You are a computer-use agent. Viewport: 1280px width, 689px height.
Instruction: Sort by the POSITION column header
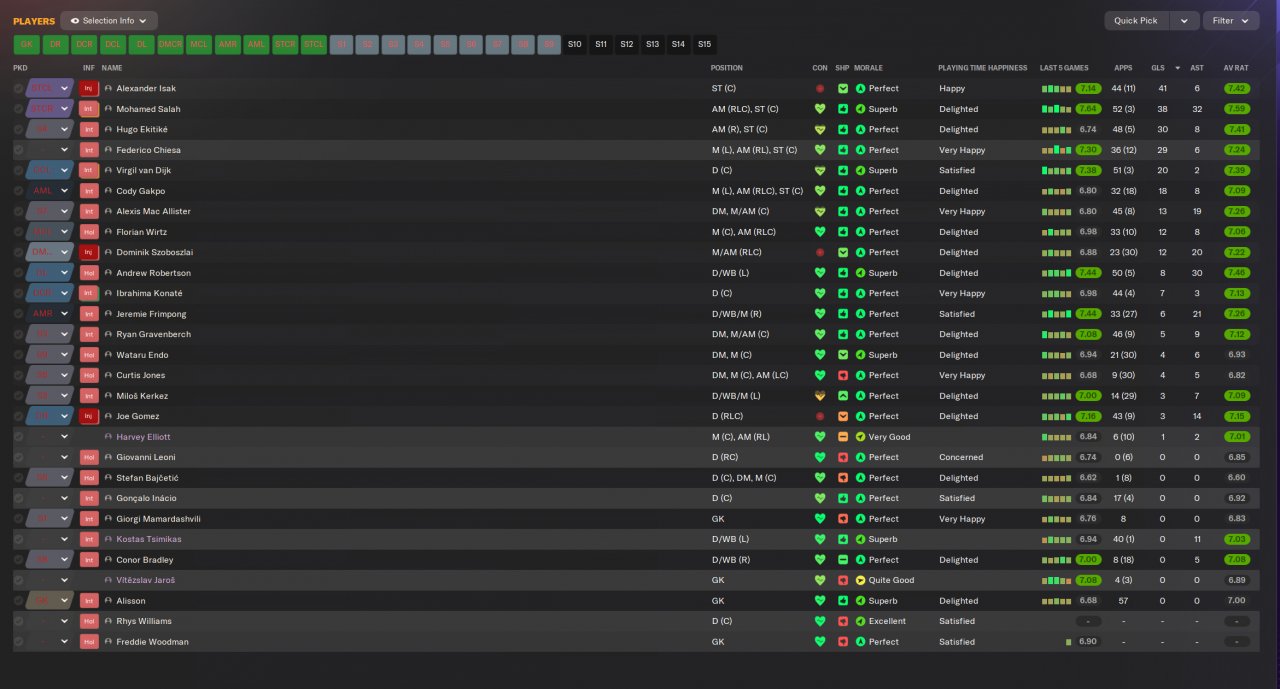(x=727, y=68)
